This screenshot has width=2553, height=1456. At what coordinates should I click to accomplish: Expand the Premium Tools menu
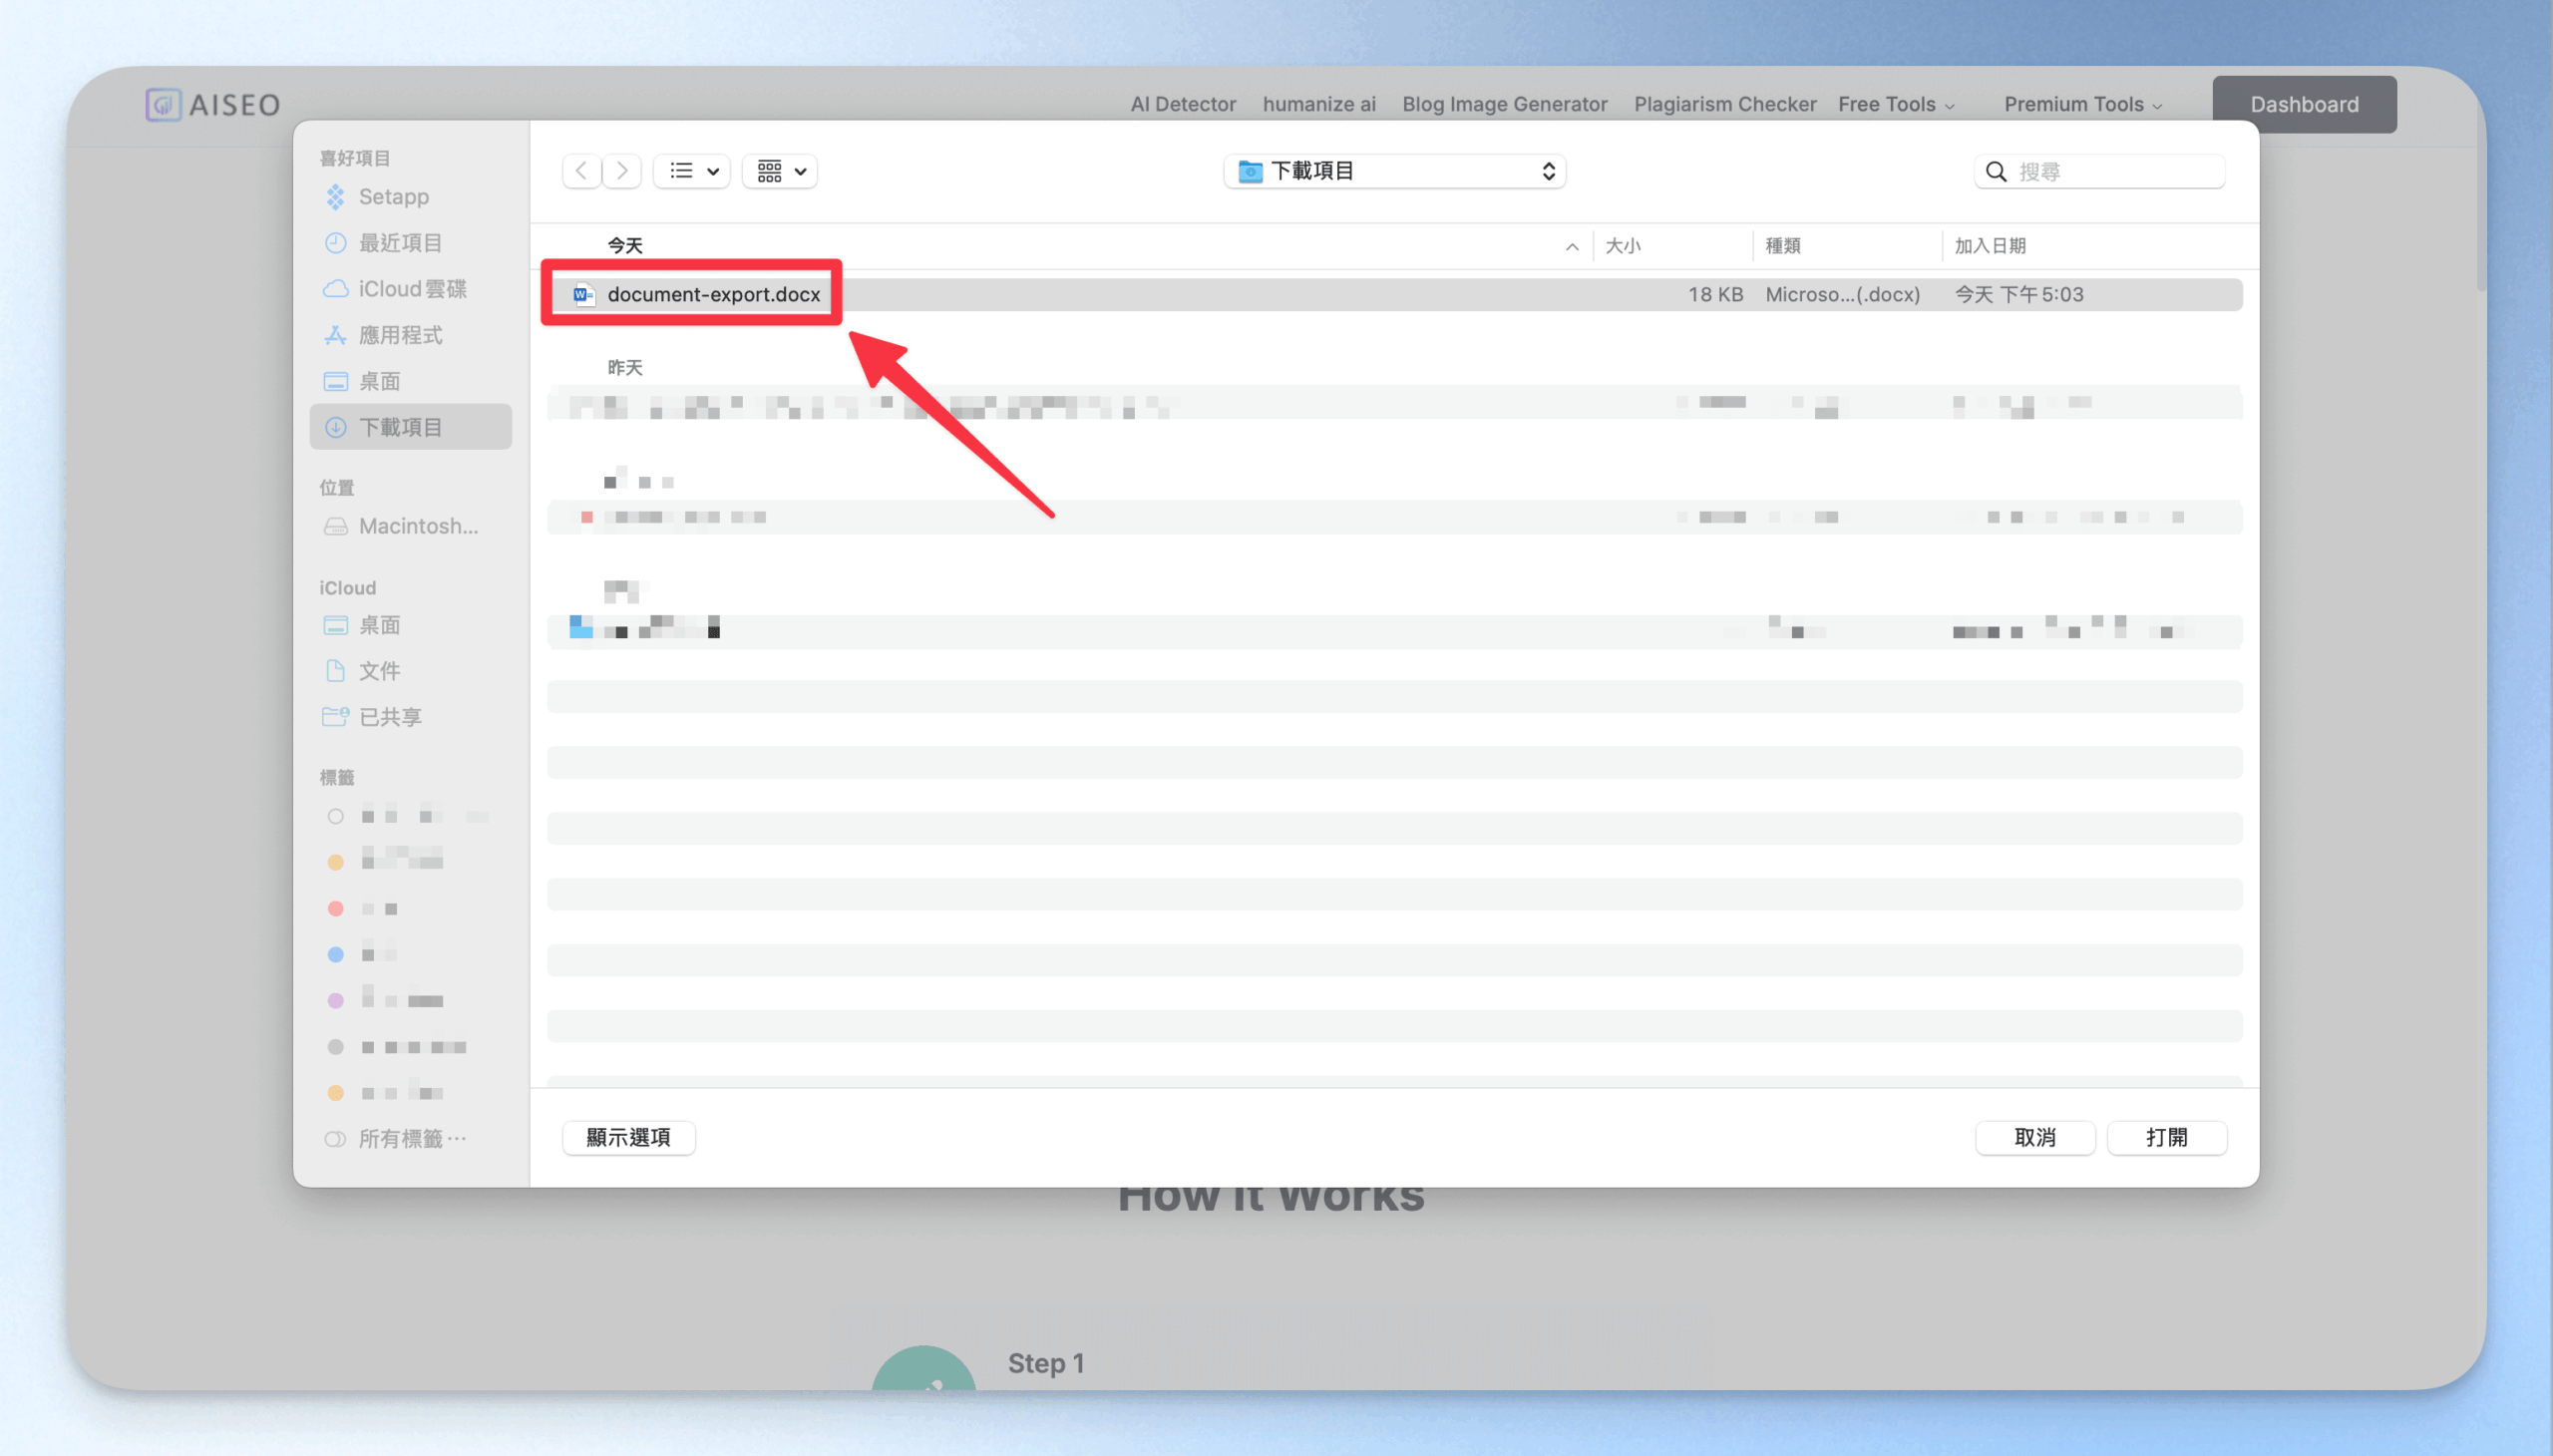(2083, 104)
